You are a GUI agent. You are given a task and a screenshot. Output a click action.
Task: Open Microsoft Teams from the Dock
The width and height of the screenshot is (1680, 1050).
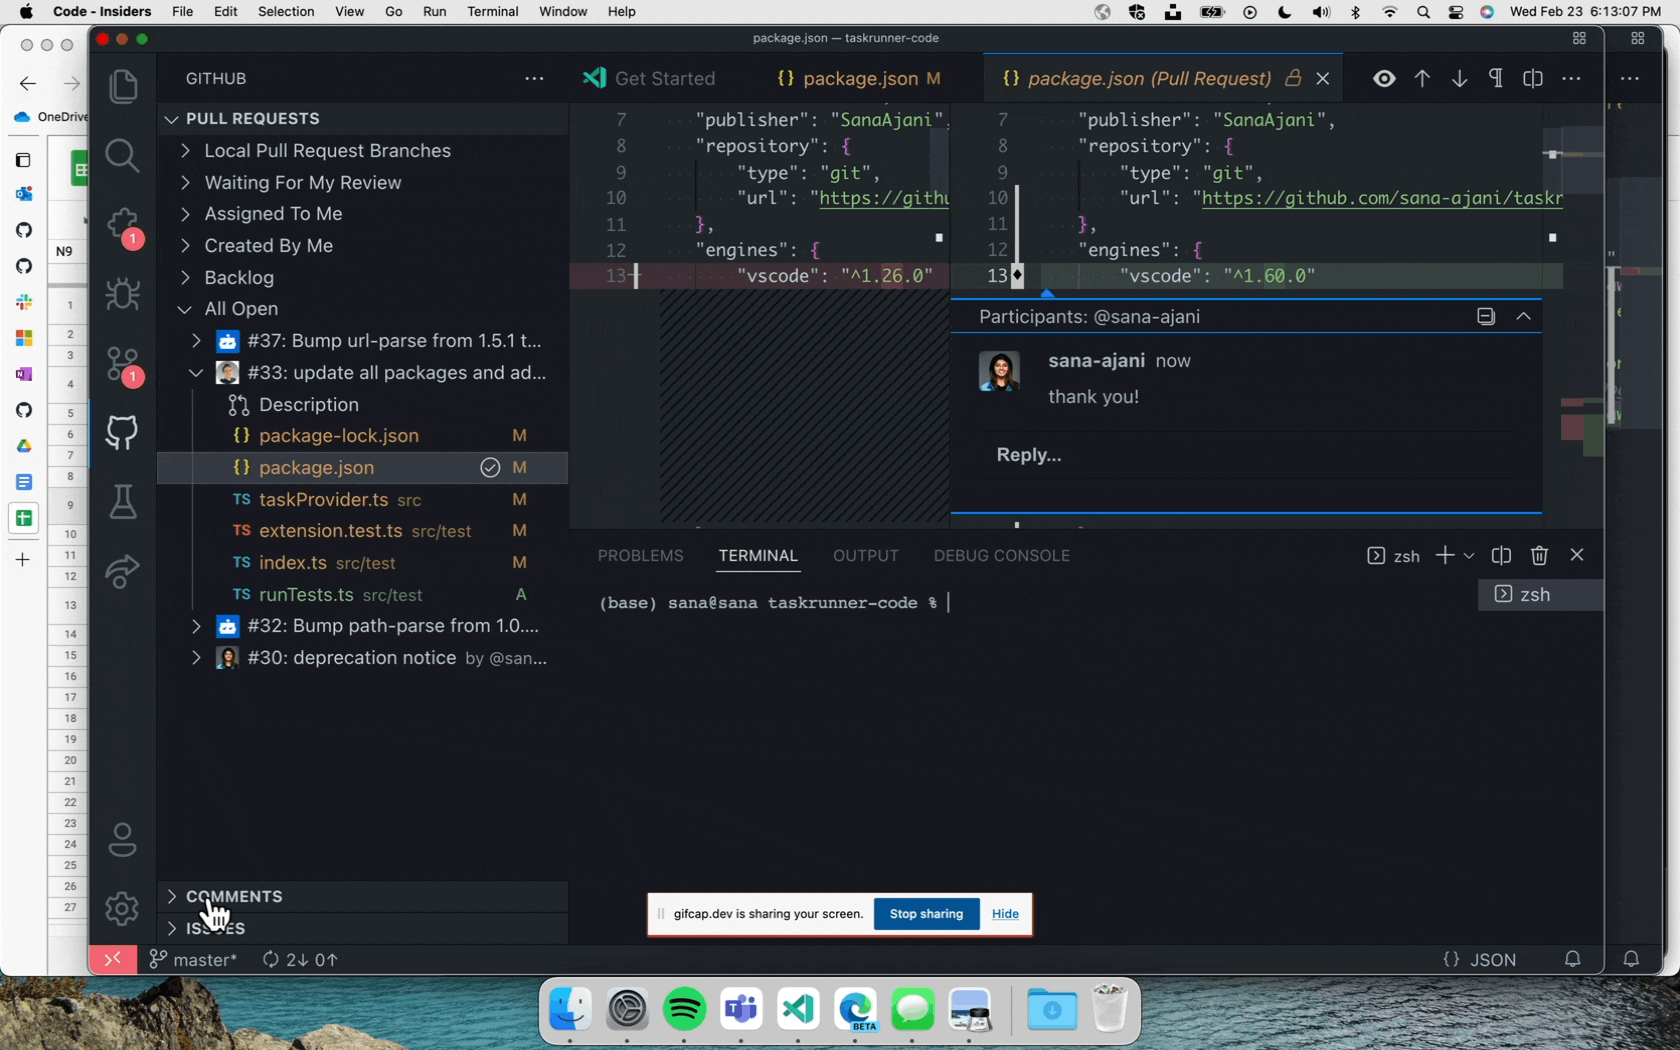(742, 1010)
